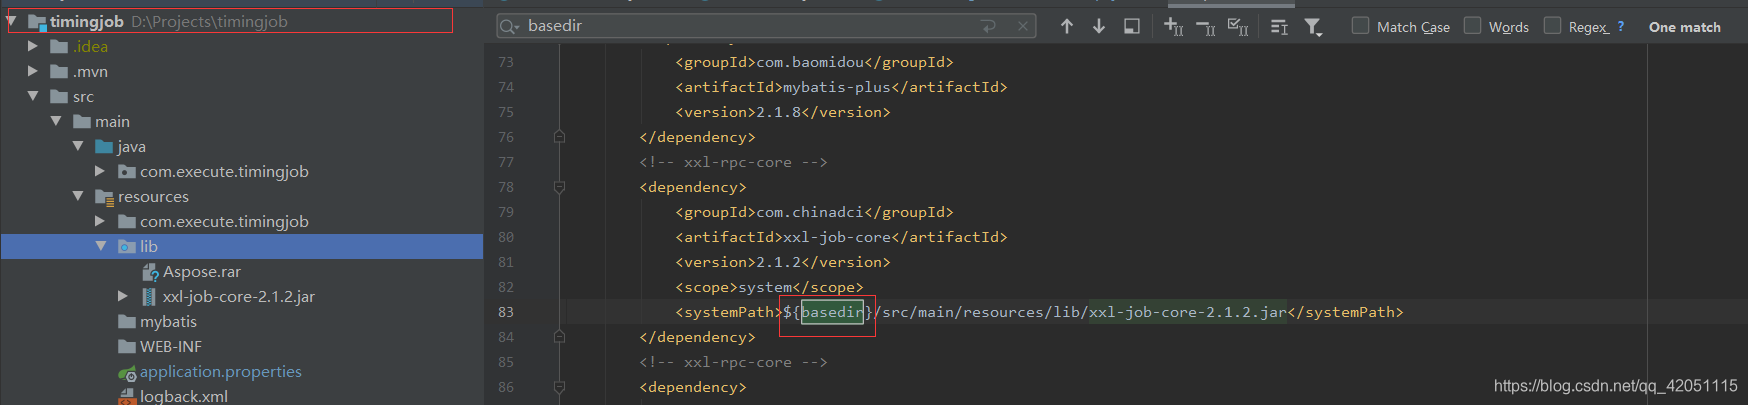Click application.properties Spring leaf icon
This screenshot has width=1748, height=405.
point(127,372)
